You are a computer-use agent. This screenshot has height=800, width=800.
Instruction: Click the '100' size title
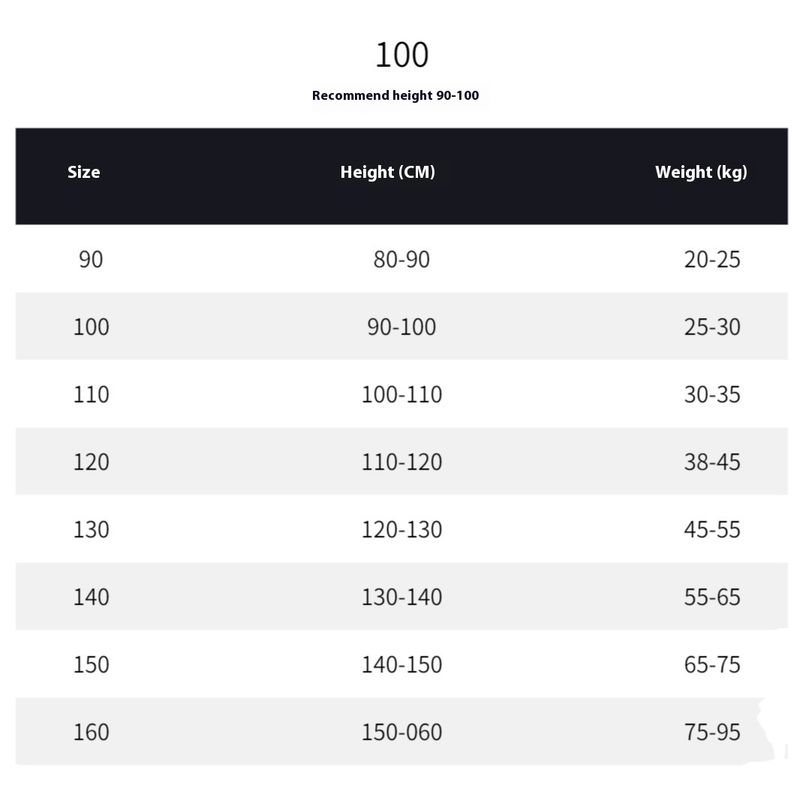[401, 55]
